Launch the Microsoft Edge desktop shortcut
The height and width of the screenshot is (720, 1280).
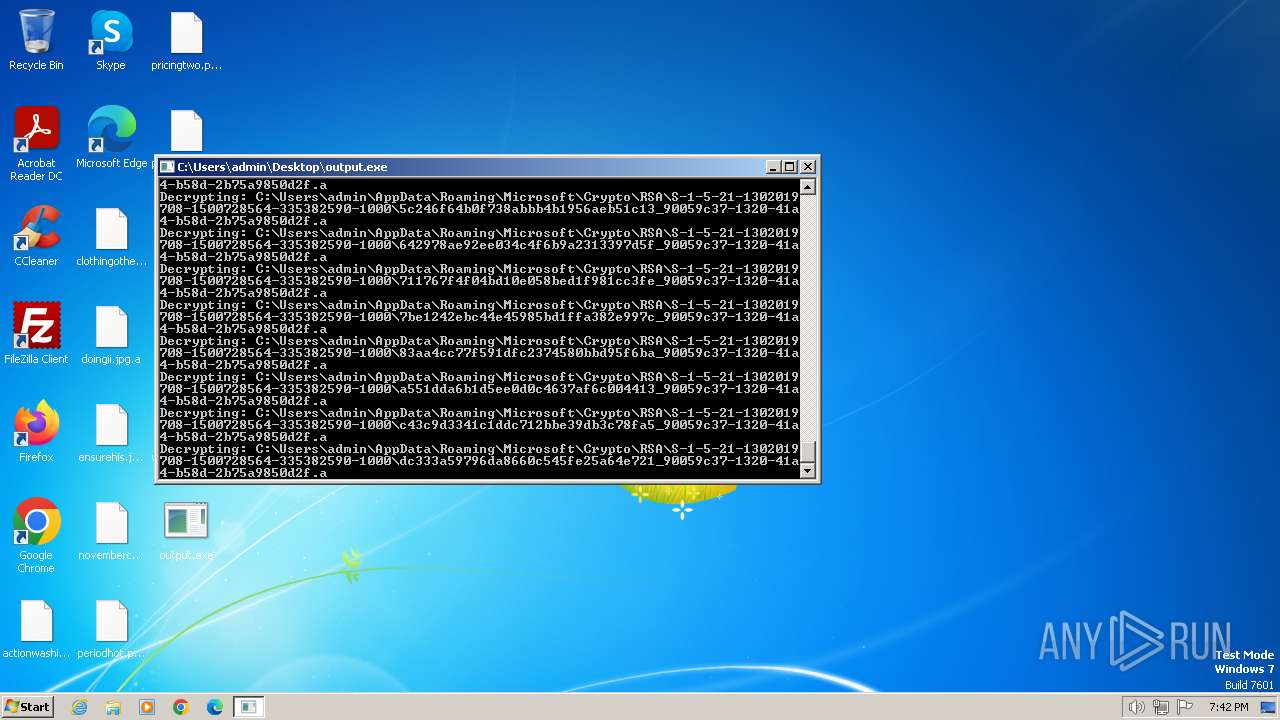(x=111, y=138)
